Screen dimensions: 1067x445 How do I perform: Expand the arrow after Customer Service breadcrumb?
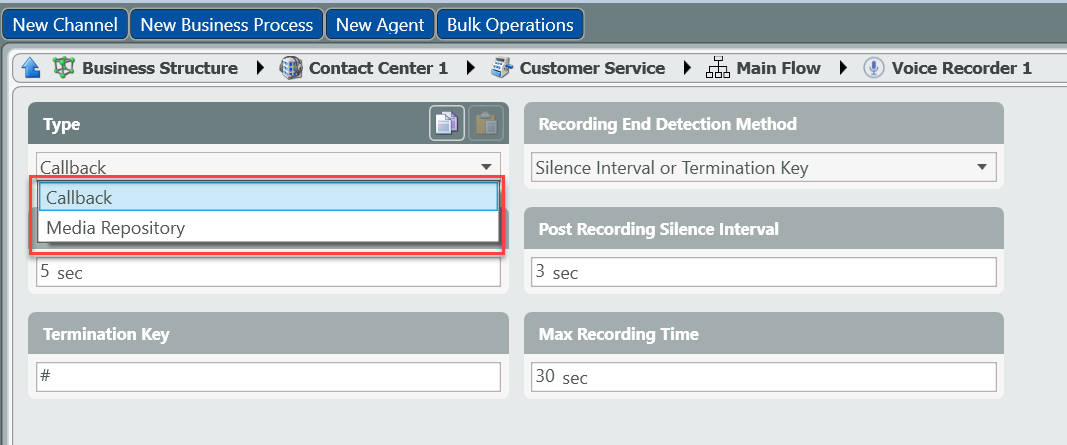(x=687, y=68)
